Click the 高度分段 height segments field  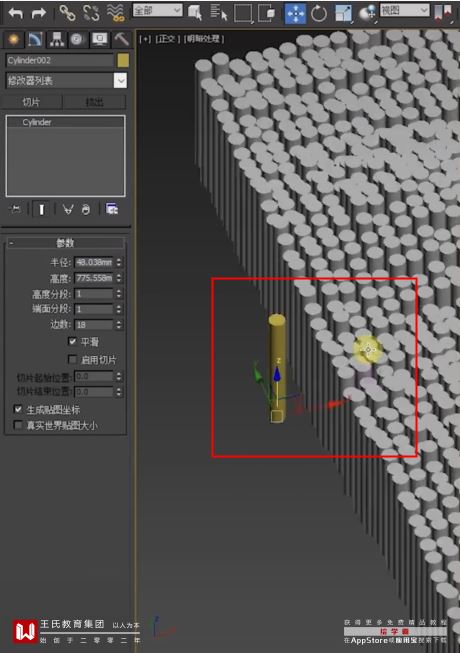[94, 294]
